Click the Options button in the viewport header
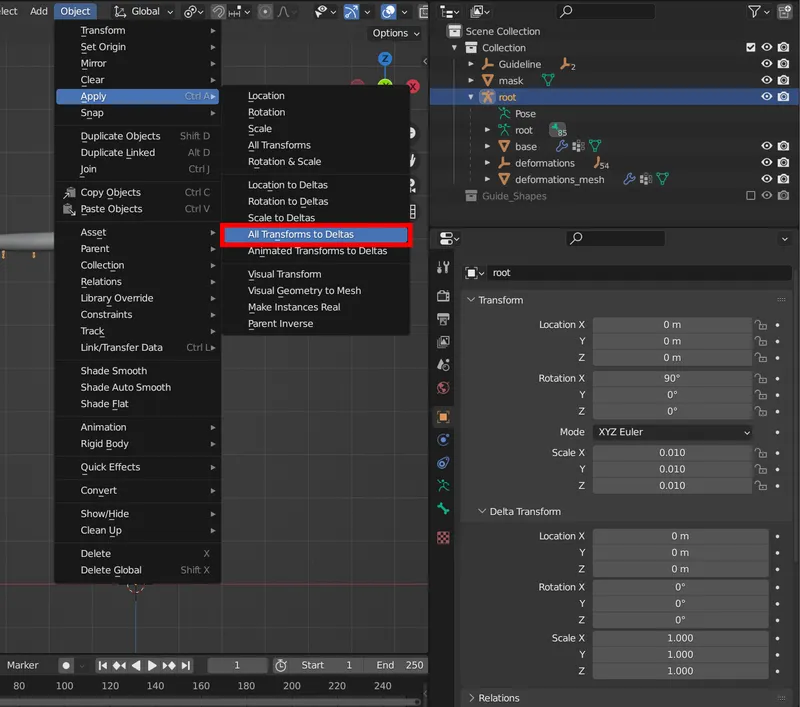Image resolution: width=800 pixels, height=707 pixels. pos(394,33)
